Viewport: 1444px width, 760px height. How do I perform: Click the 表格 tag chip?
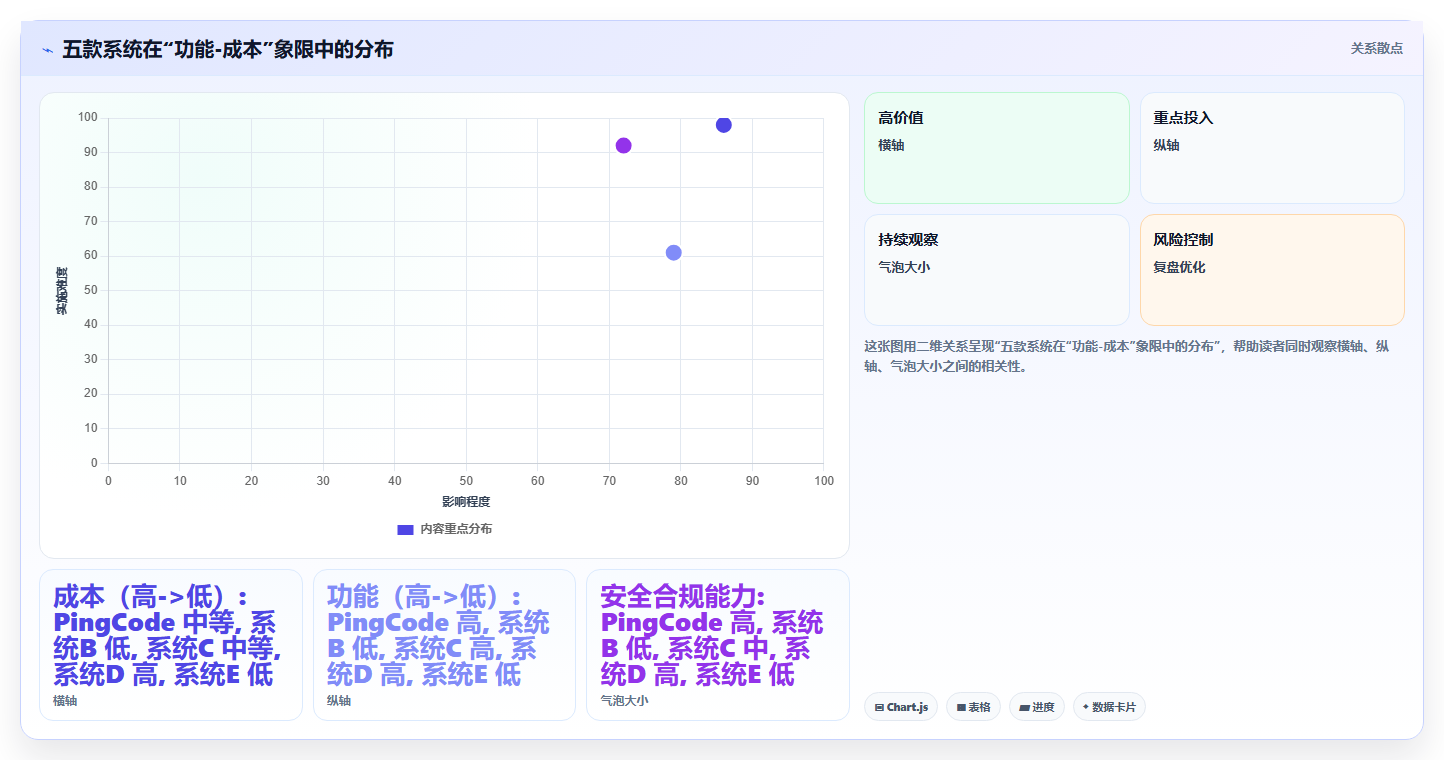pyautogui.click(x=973, y=707)
